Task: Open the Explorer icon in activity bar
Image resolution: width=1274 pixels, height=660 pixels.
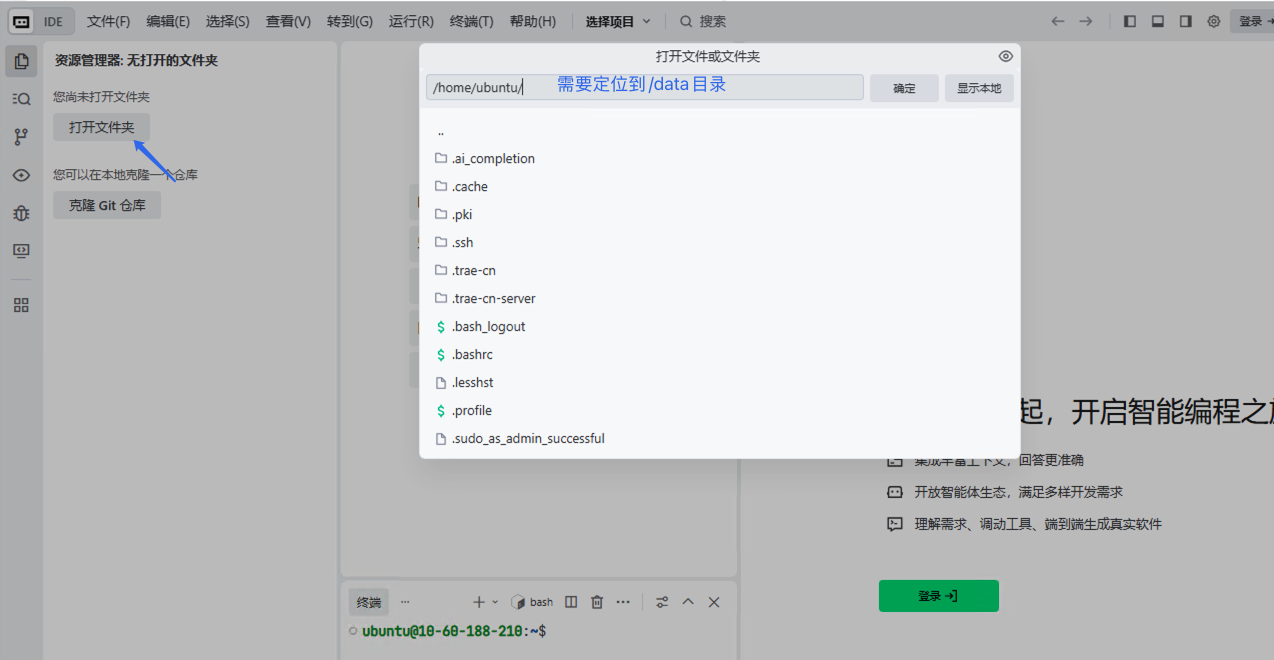Action: pos(21,61)
